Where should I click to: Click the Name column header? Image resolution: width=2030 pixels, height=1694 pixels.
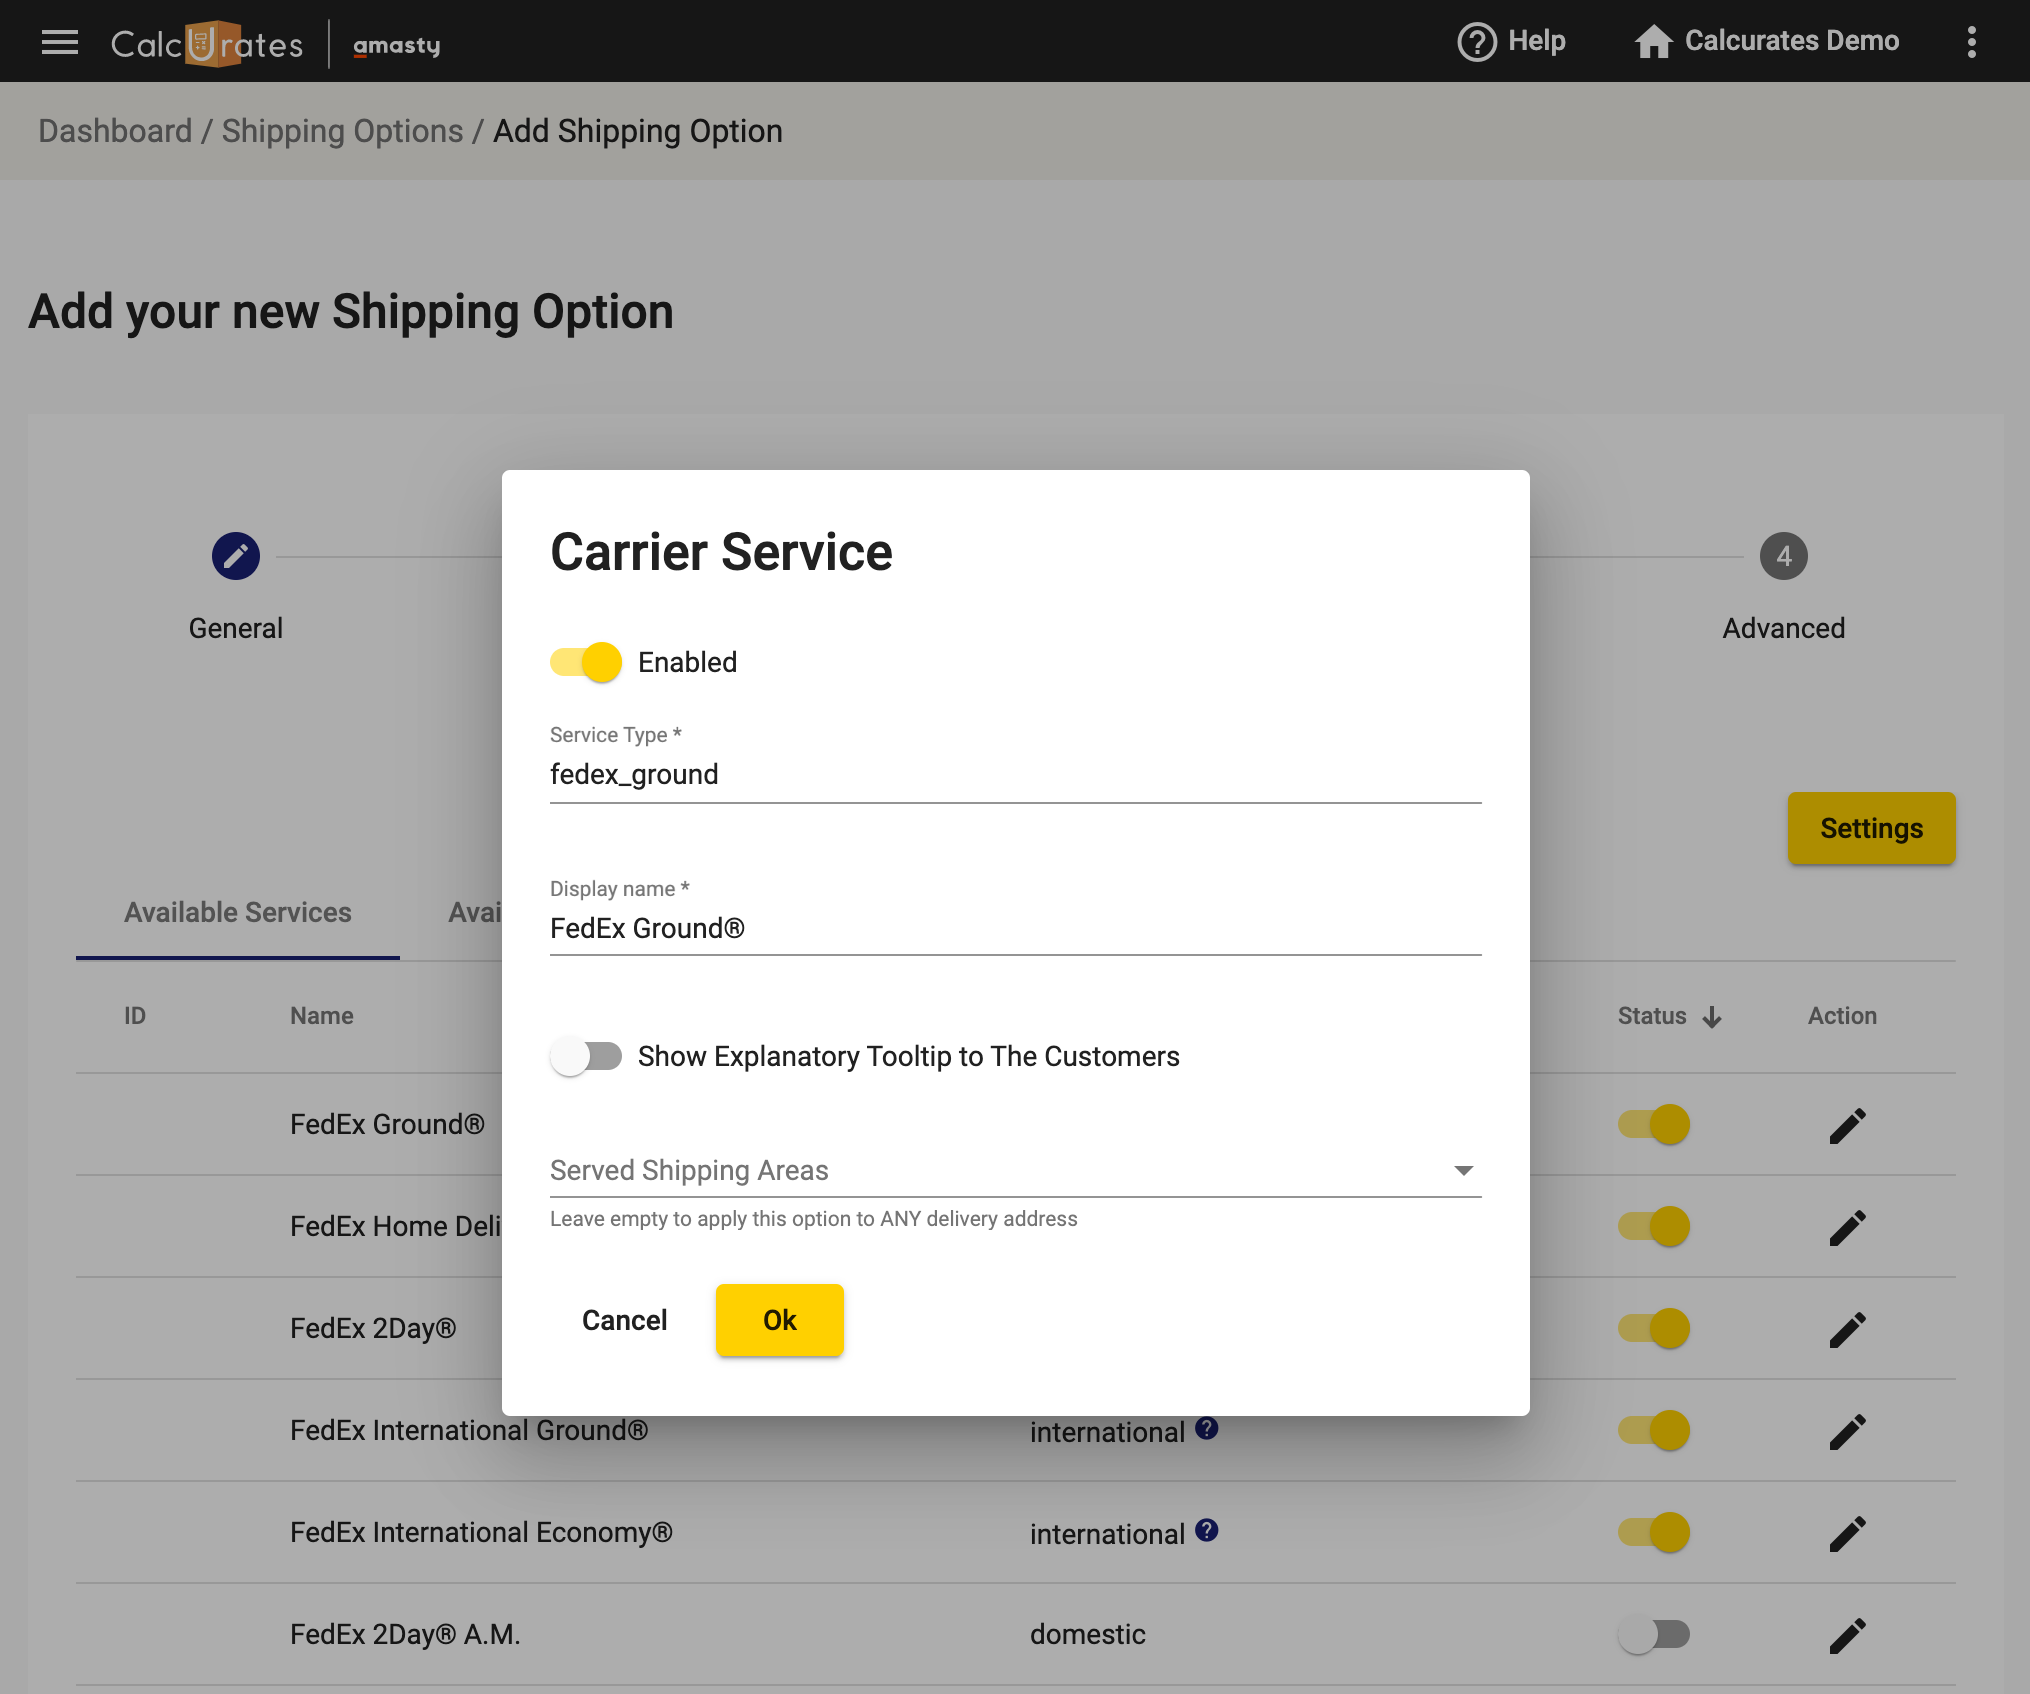322,1016
